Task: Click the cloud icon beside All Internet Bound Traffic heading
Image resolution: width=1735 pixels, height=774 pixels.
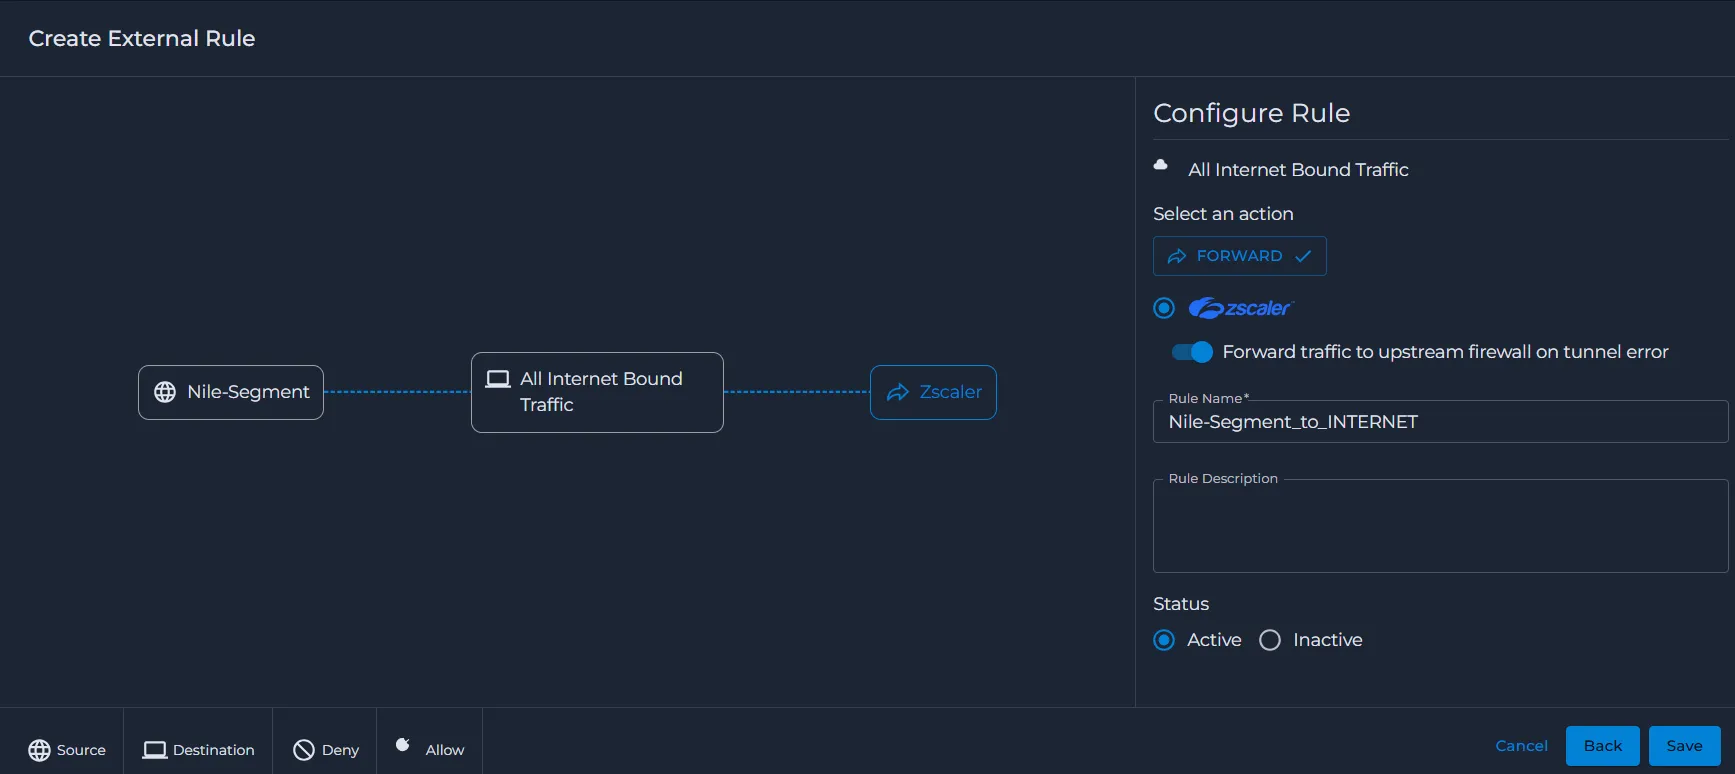Action: click(1161, 165)
